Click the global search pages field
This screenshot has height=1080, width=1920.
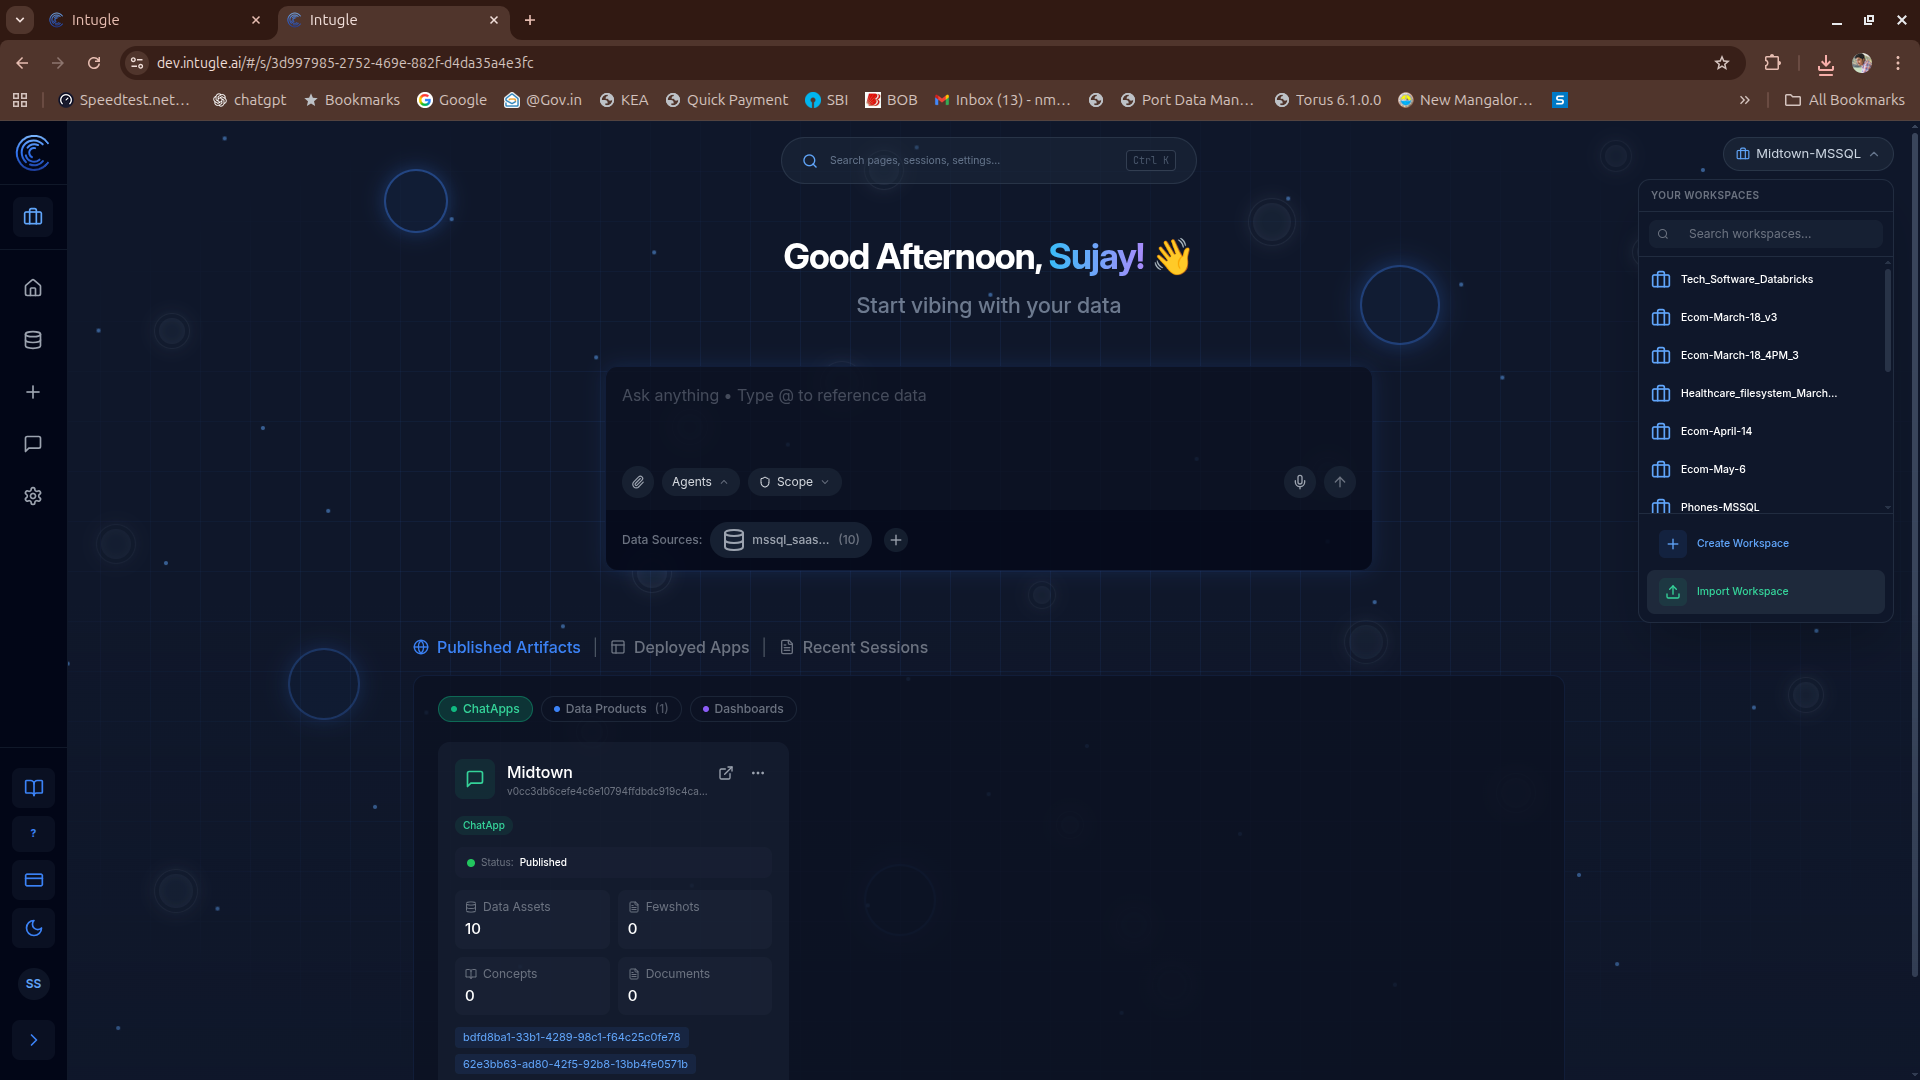click(x=988, y=160)
